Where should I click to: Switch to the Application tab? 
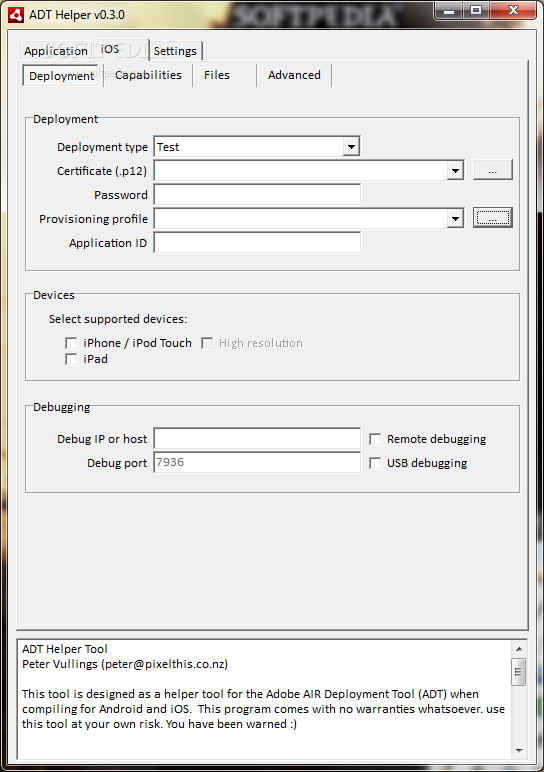coord(56,51)
